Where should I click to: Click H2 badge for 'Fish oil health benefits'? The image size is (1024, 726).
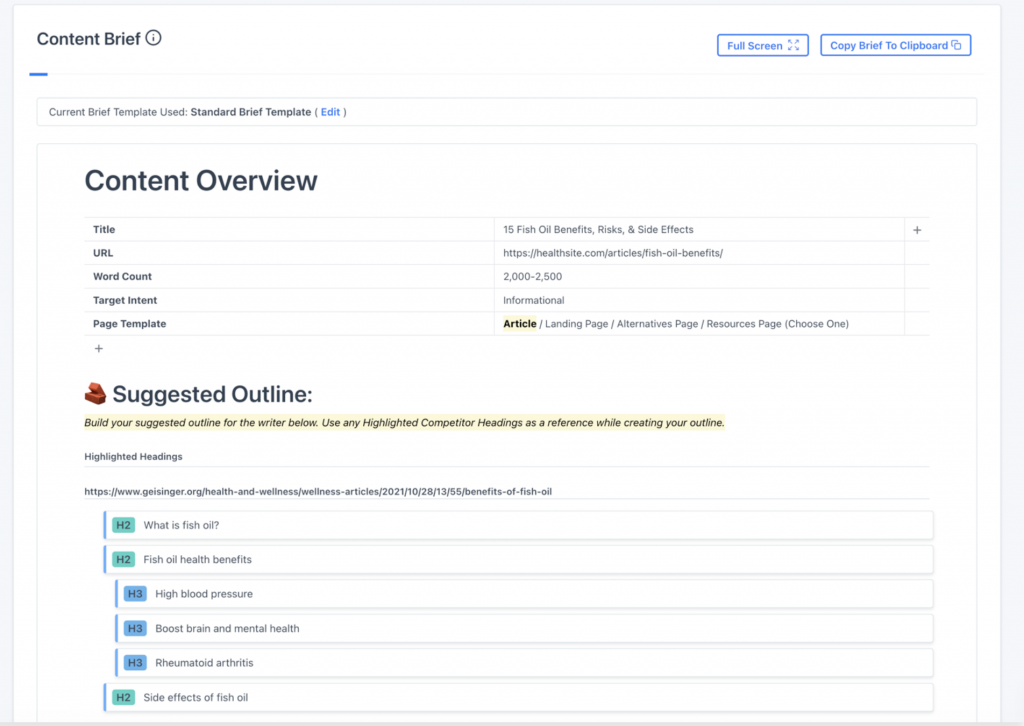click(123, 560)
